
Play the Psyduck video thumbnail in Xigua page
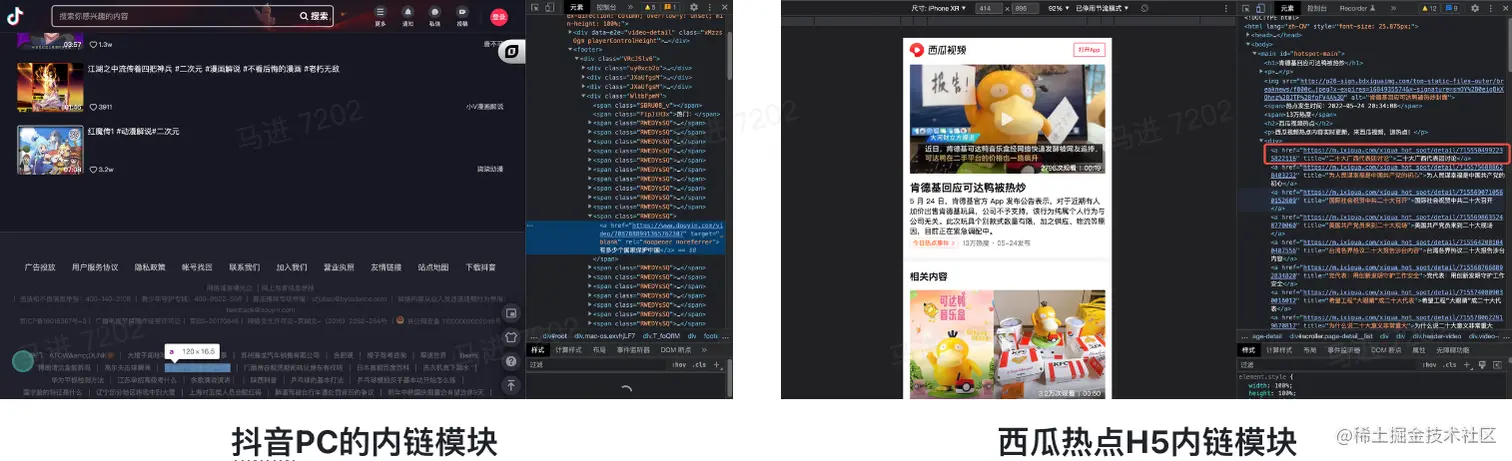[1007, 119]
